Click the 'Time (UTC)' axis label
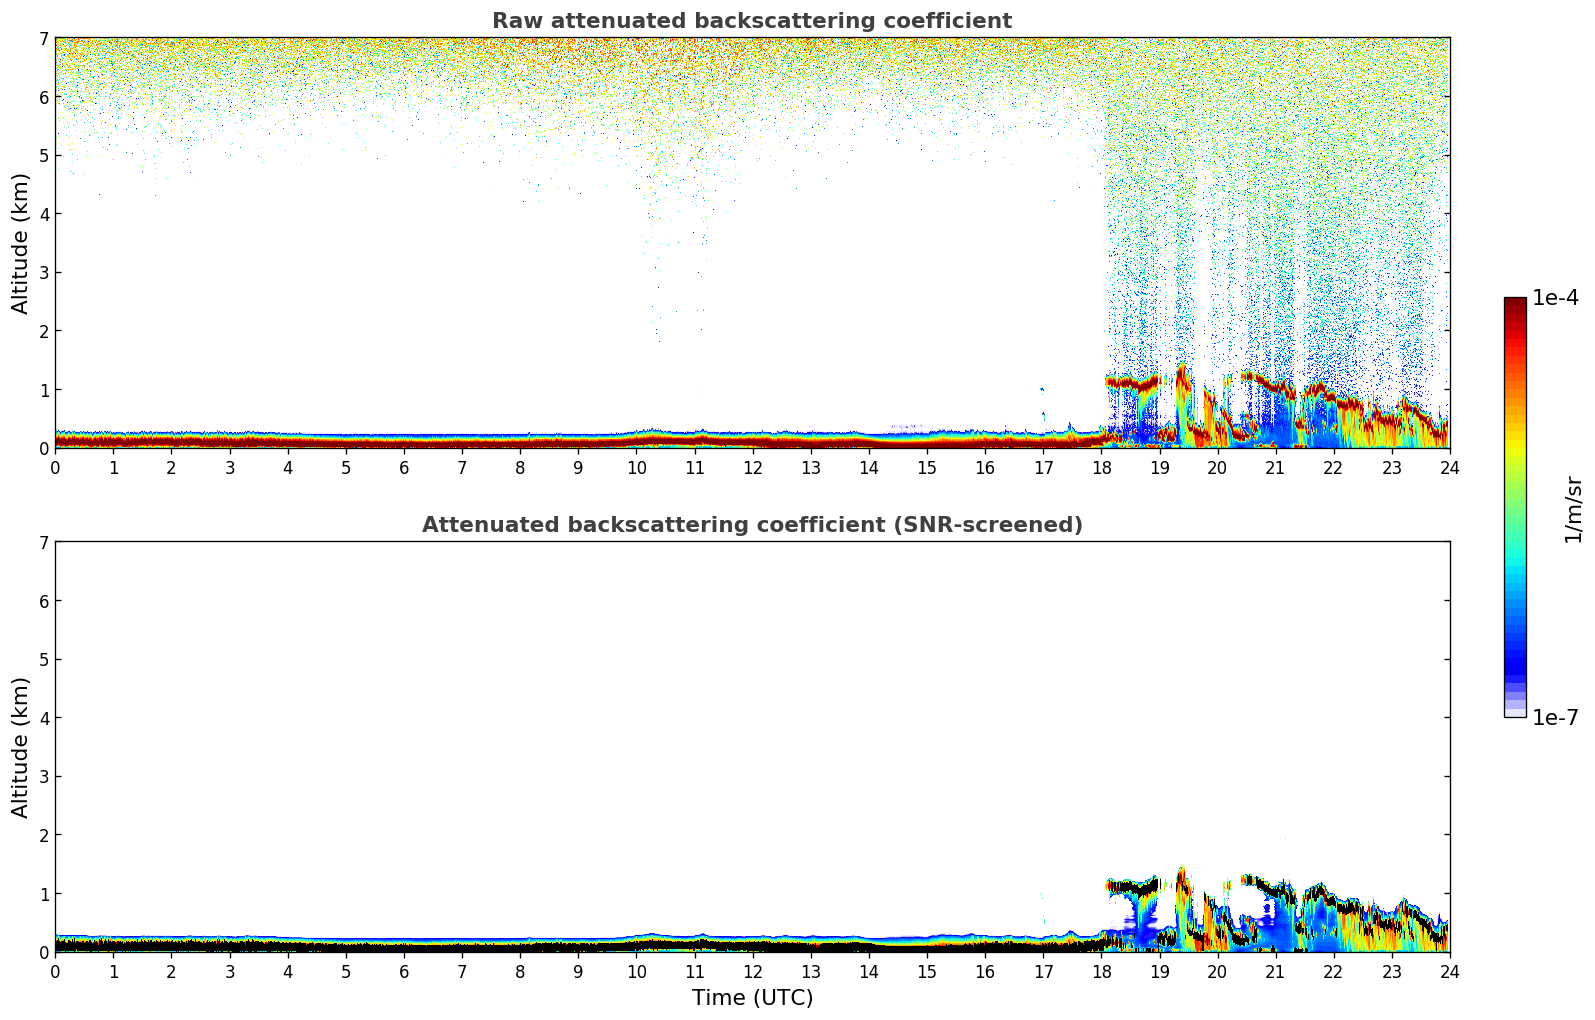 pyautogui.click(x=752, y=998)
